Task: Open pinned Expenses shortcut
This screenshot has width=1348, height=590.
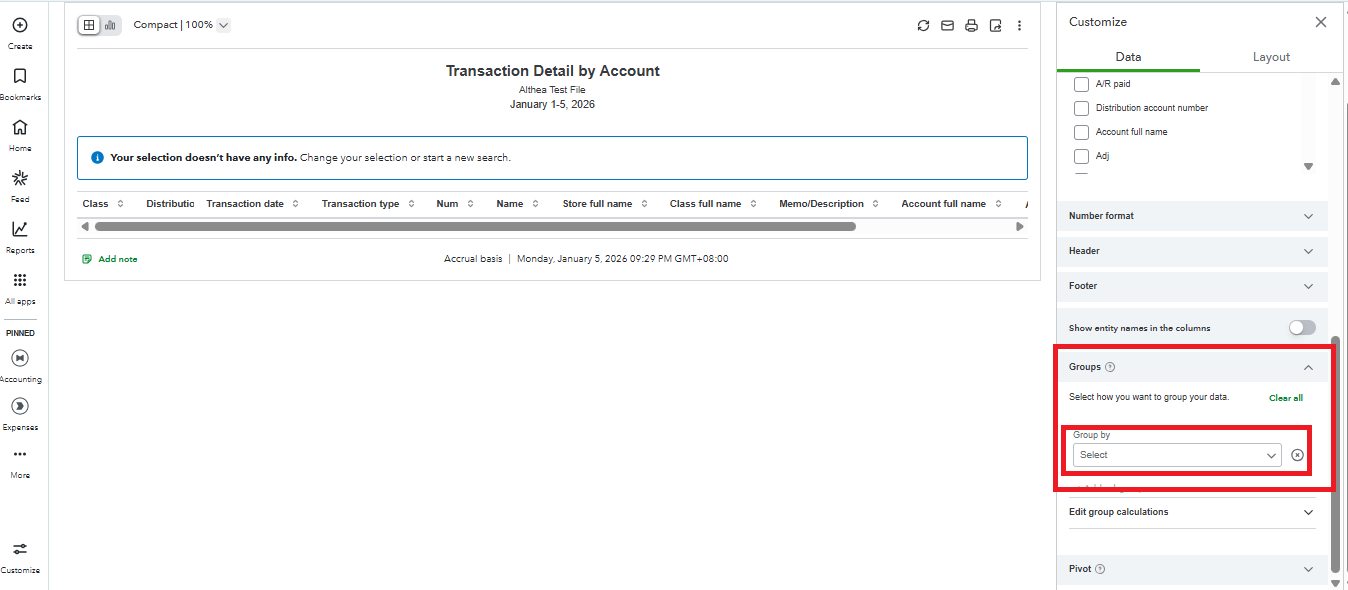Action: [x=20, y=406]
